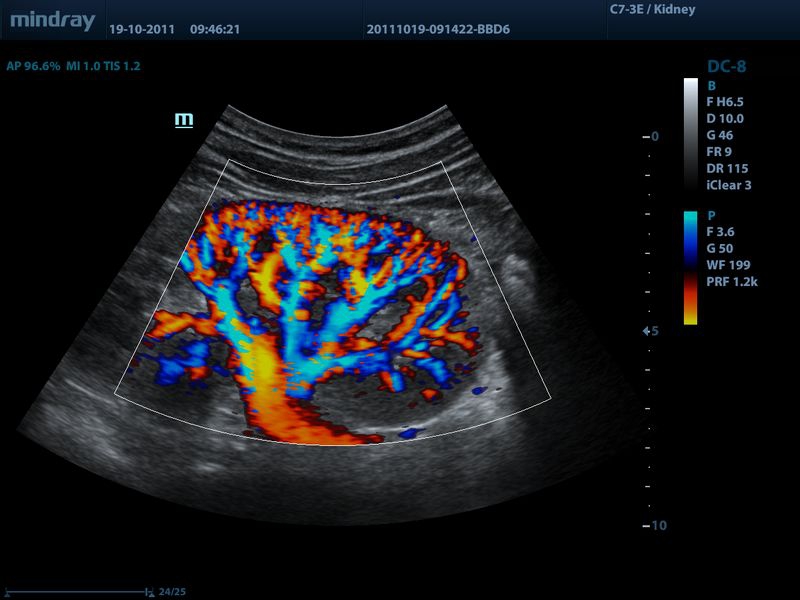800x600 pixels.
Task: Click the DC-8 system model label
Action: (726, 67)
